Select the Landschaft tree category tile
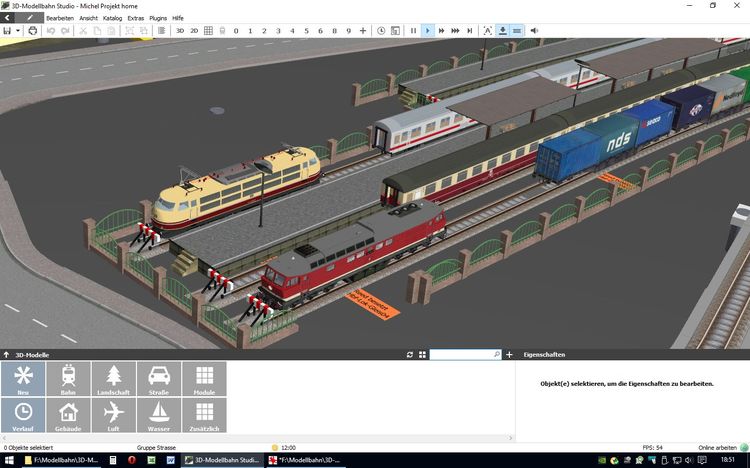Screen dimensions: 750x468 (113, 379)
